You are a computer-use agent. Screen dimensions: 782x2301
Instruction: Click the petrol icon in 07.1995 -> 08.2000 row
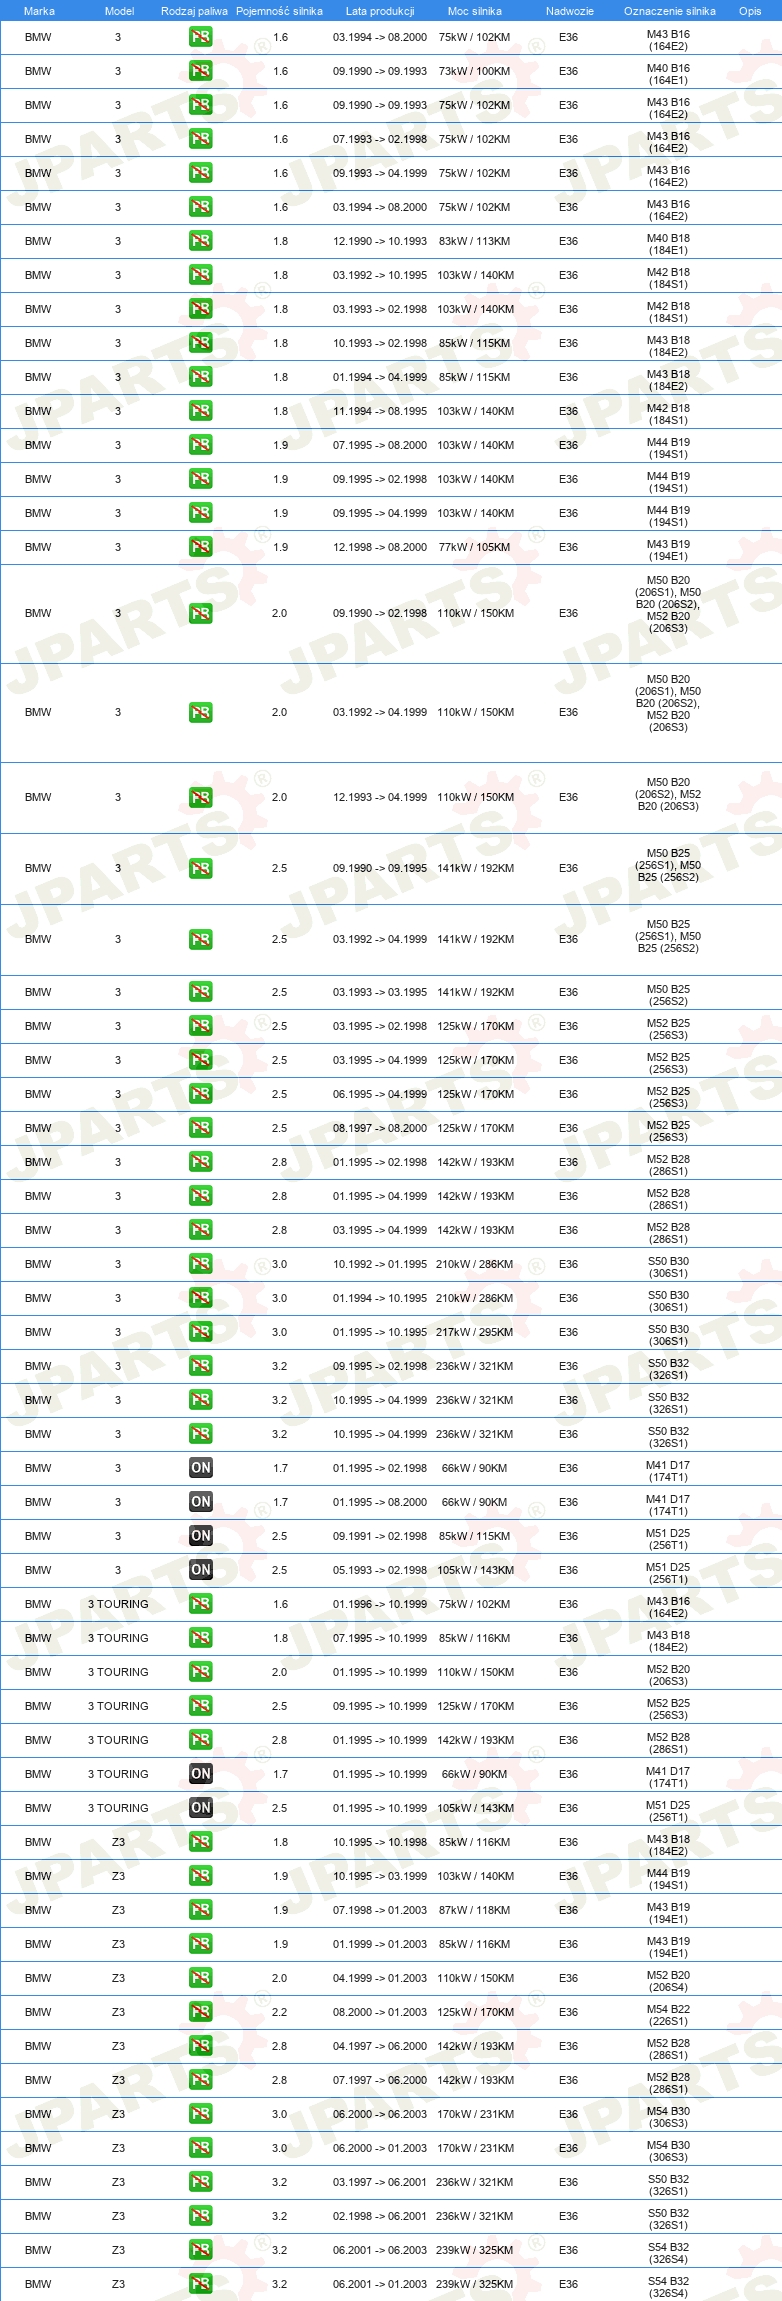(200, 445)
